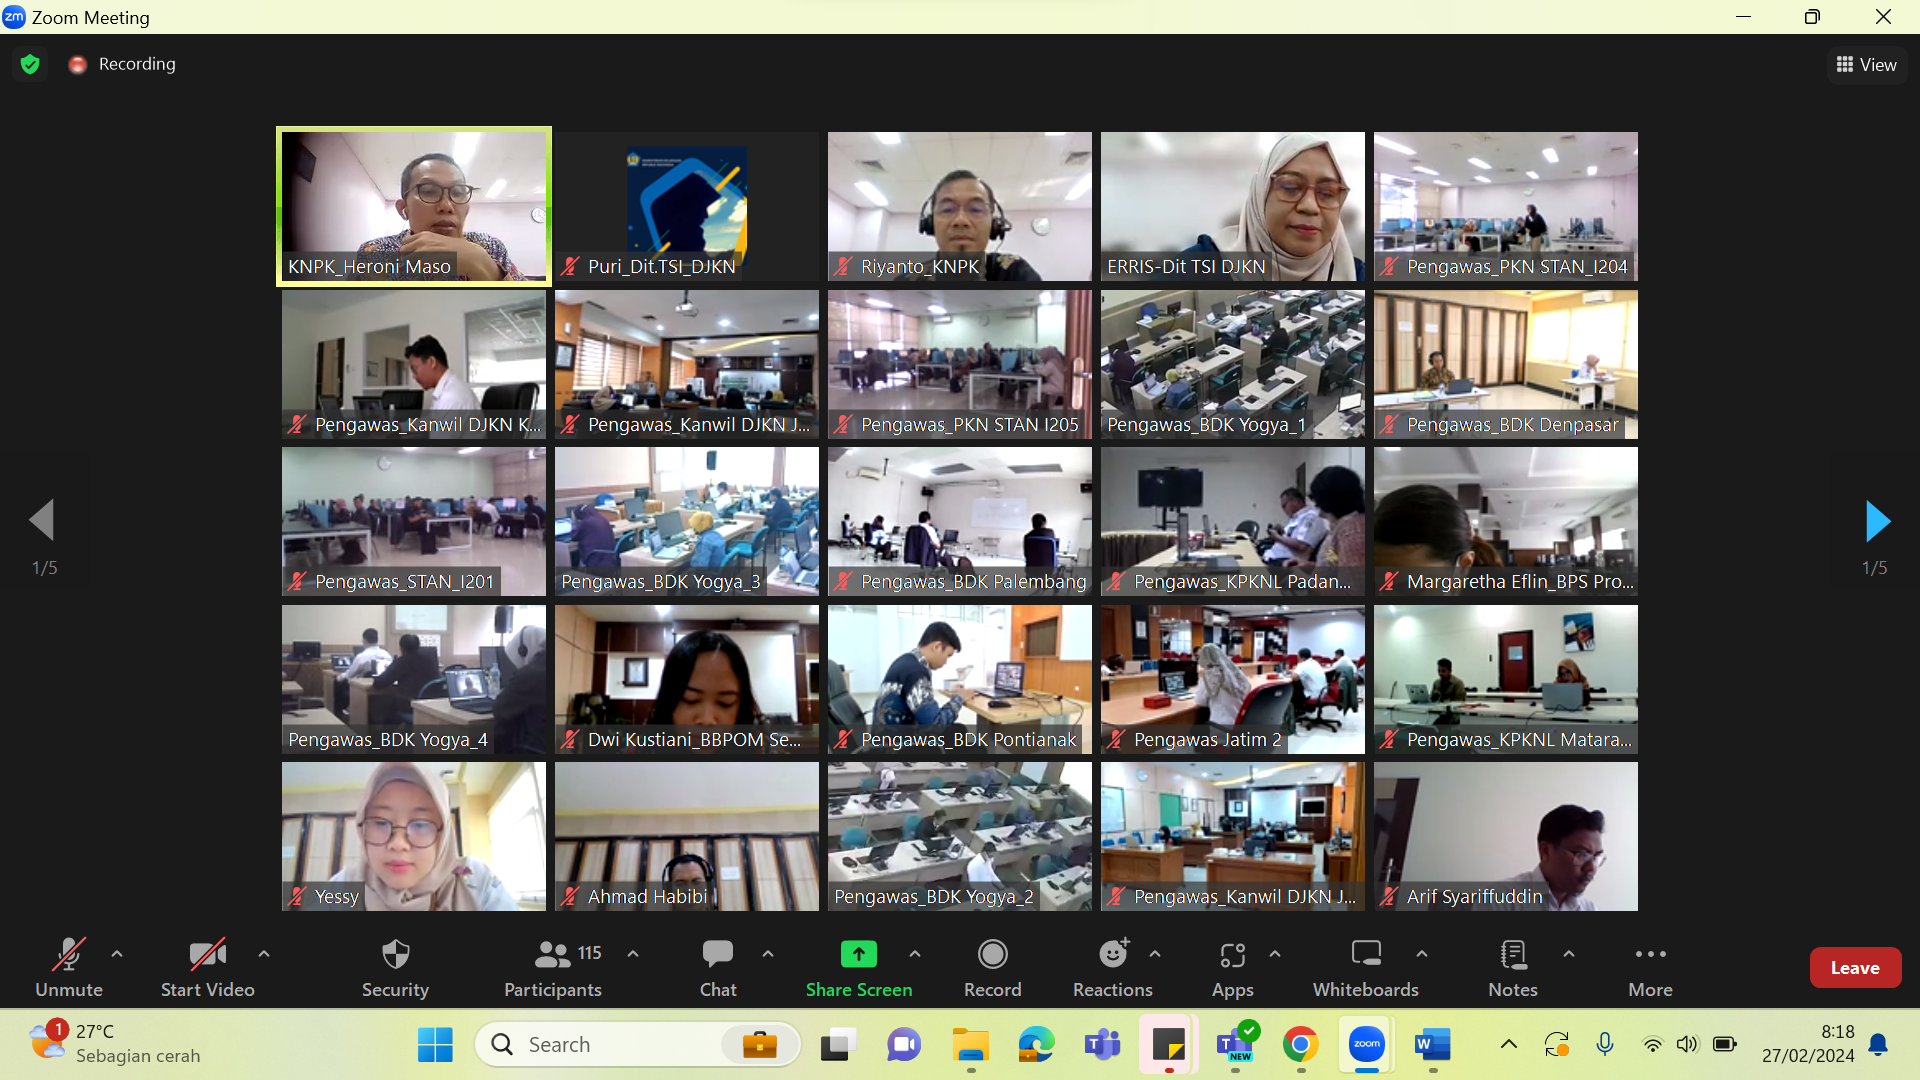Image resolution: width=1920 pixels, height=1080 pixels.
Task: Open the More options menu
Action: tap(1650, 967)
